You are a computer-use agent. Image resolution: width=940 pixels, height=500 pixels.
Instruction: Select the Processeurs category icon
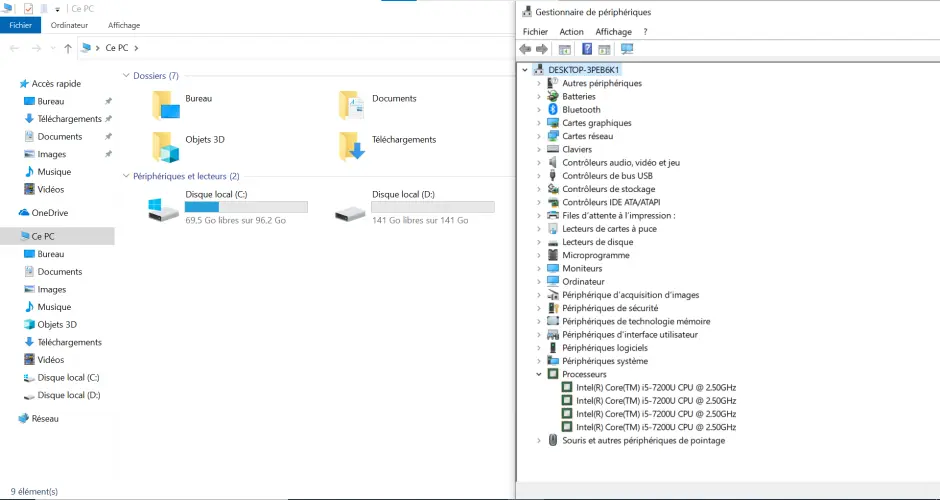click(553, 374)
